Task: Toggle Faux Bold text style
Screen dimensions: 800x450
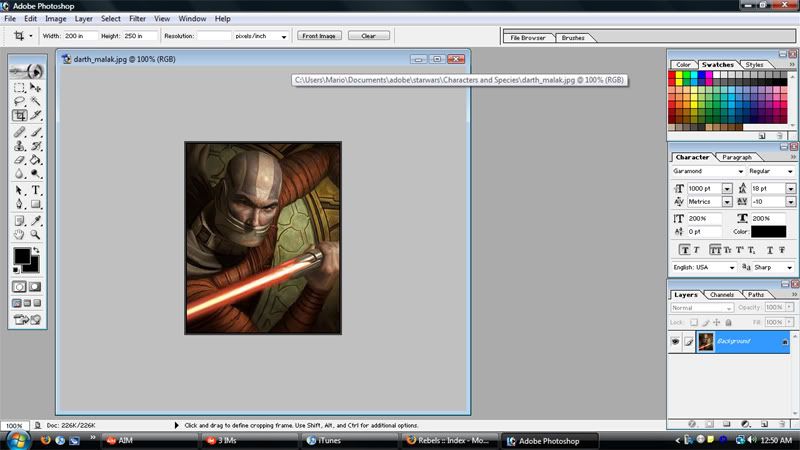Action: (x=685, y=250)
